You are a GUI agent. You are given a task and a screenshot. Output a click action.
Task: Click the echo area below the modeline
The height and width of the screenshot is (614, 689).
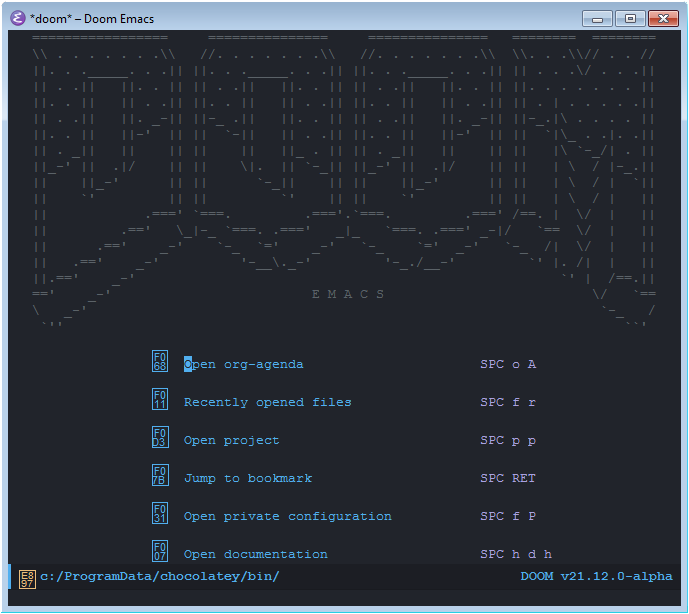coord(344,598)
